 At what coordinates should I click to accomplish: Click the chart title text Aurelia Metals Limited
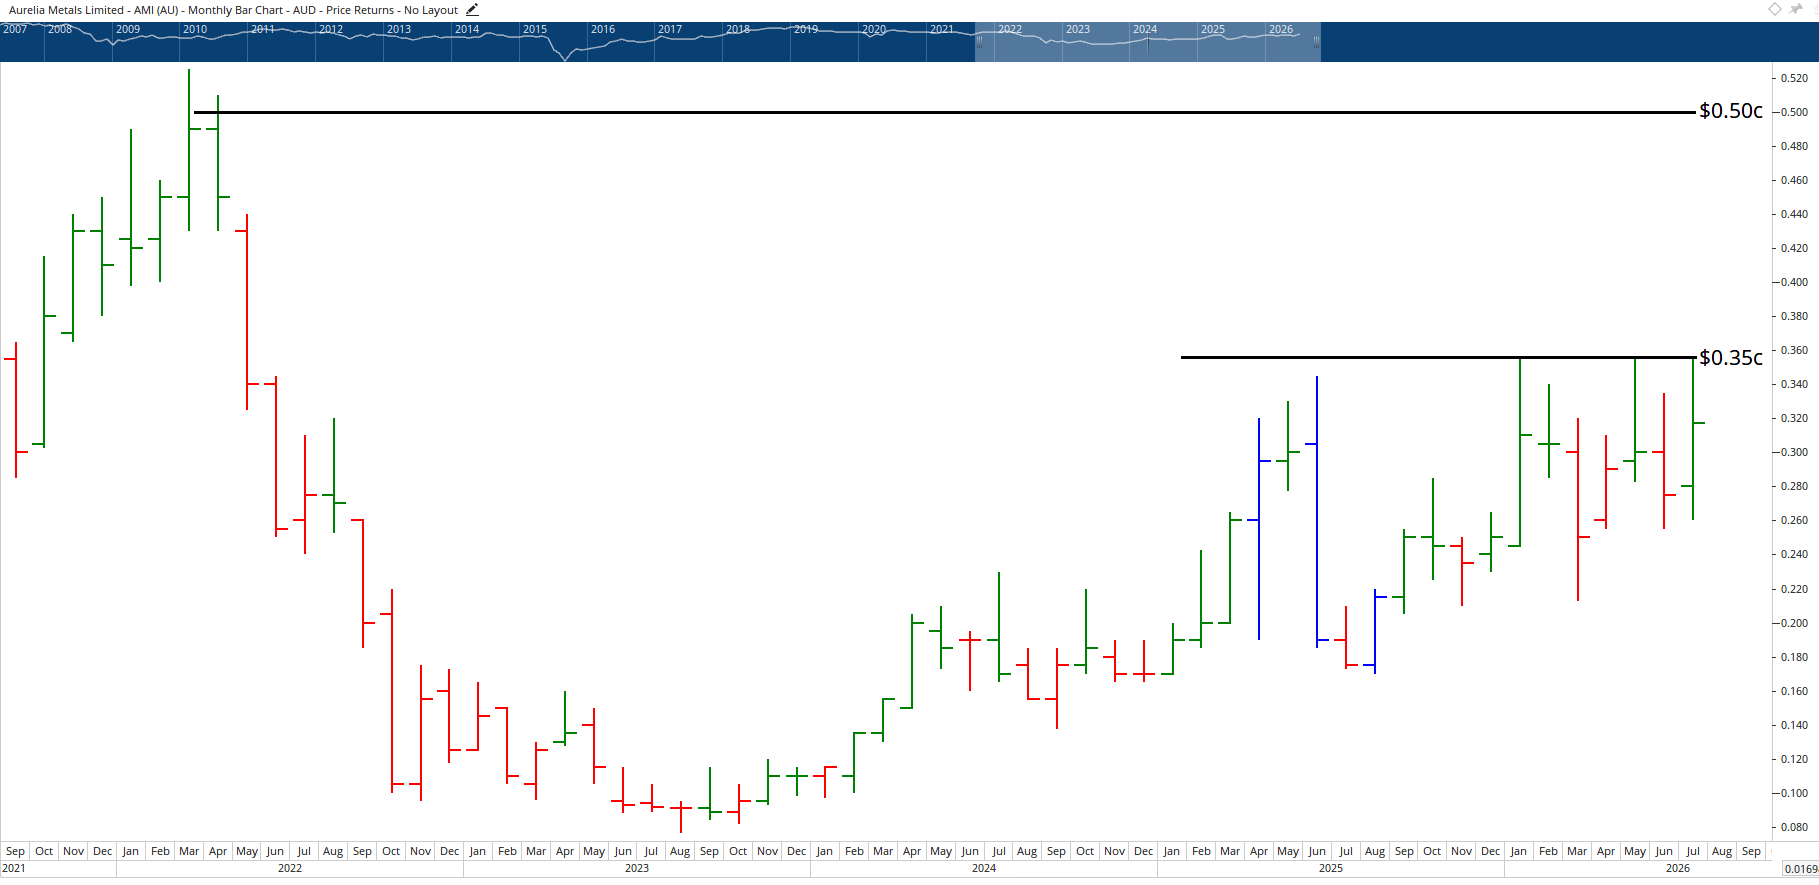(x=67, y=10)
